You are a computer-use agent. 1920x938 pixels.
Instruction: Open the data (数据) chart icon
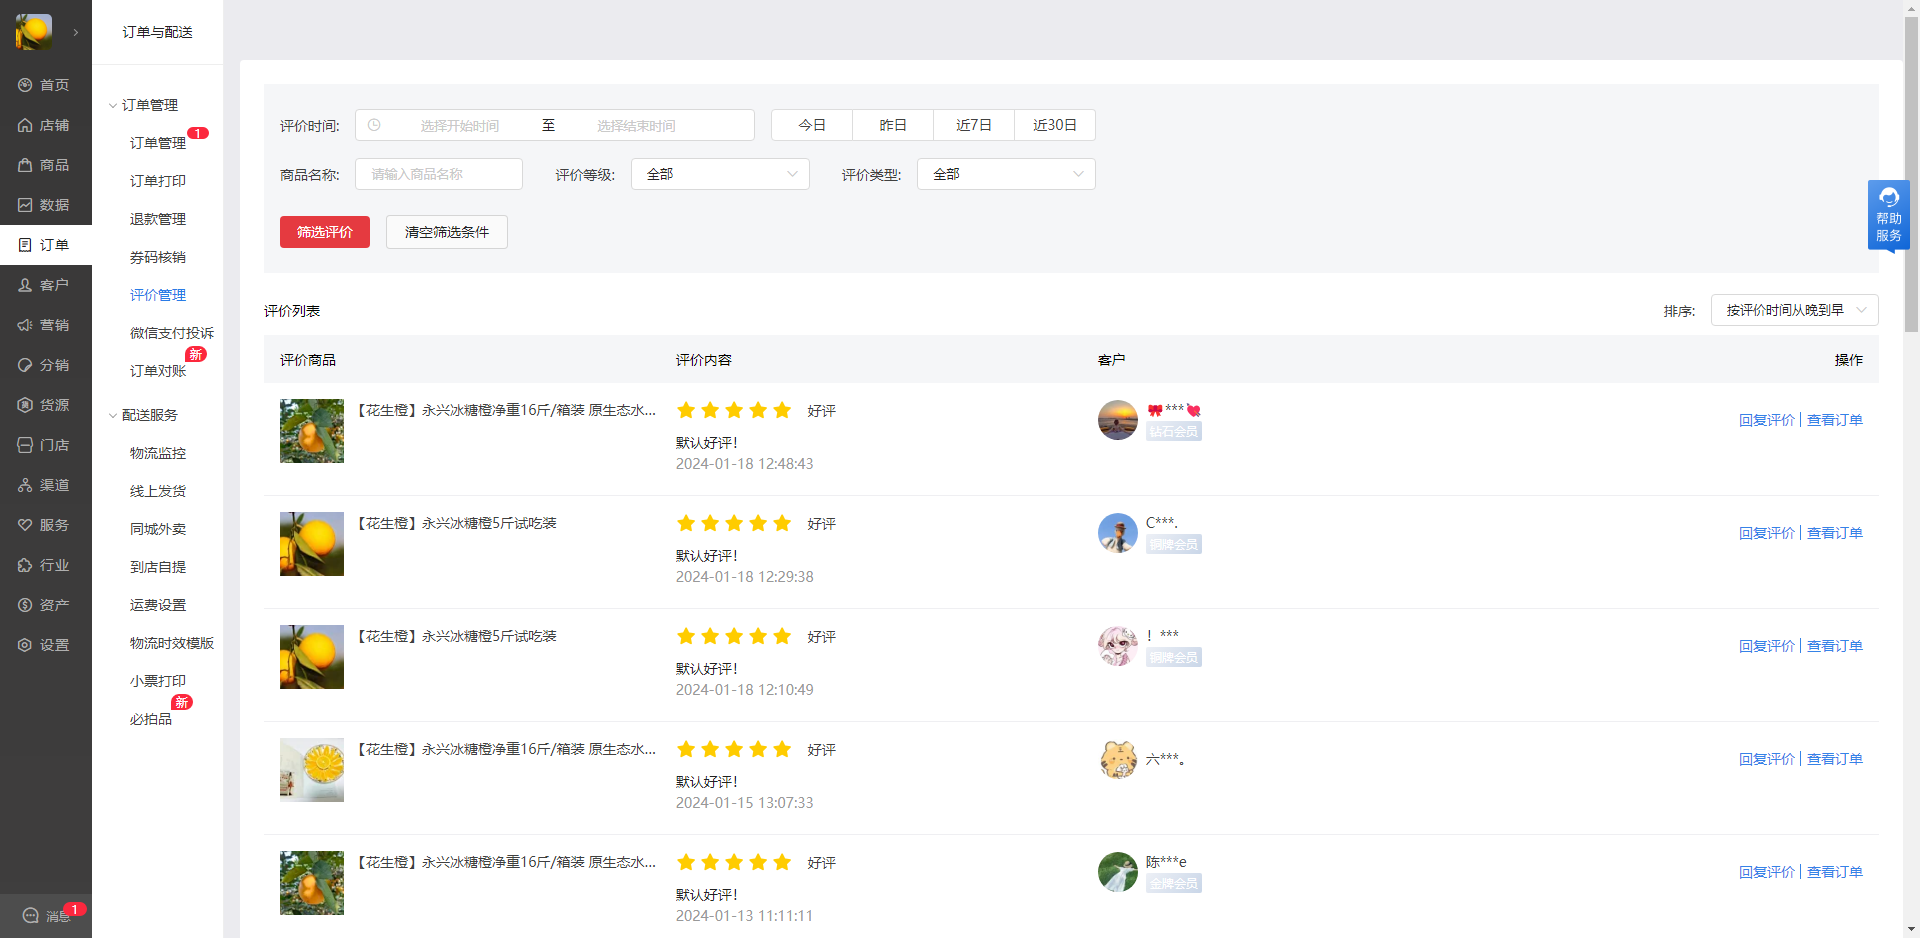25,205
